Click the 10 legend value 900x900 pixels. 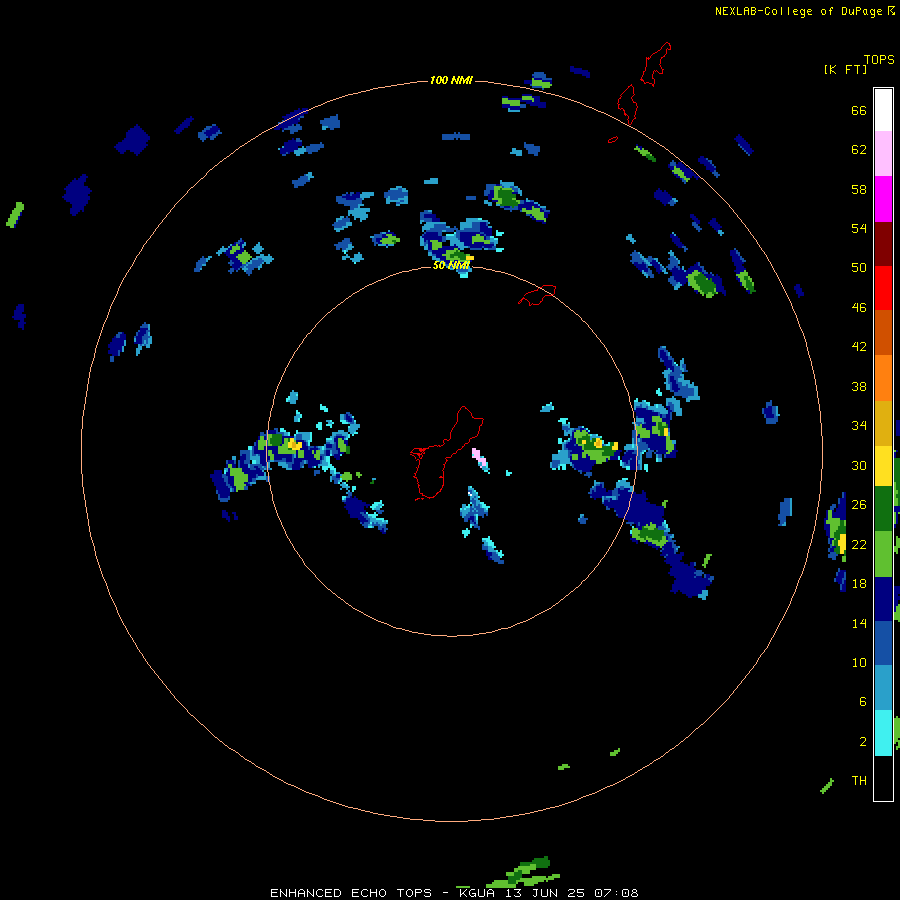[x=859, y=662]
